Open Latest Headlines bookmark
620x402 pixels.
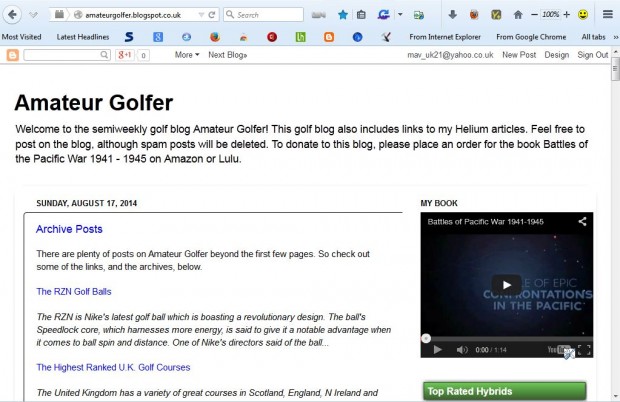coord(83,37)
